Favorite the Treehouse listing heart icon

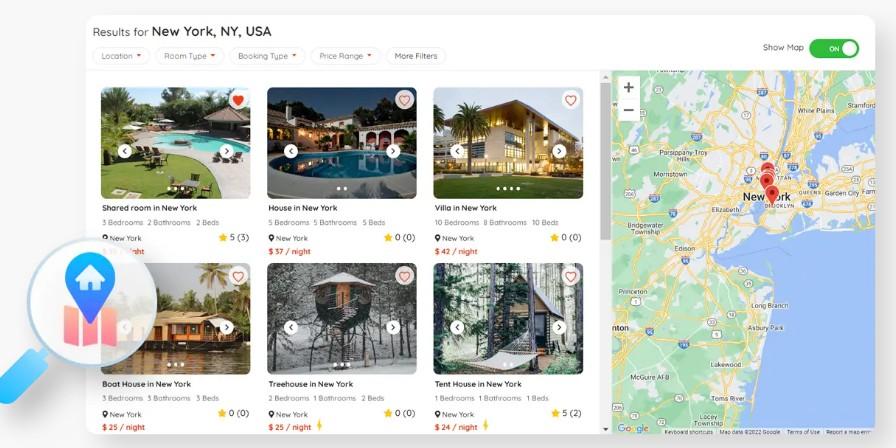pyautogui.click(x=405, y=276)
